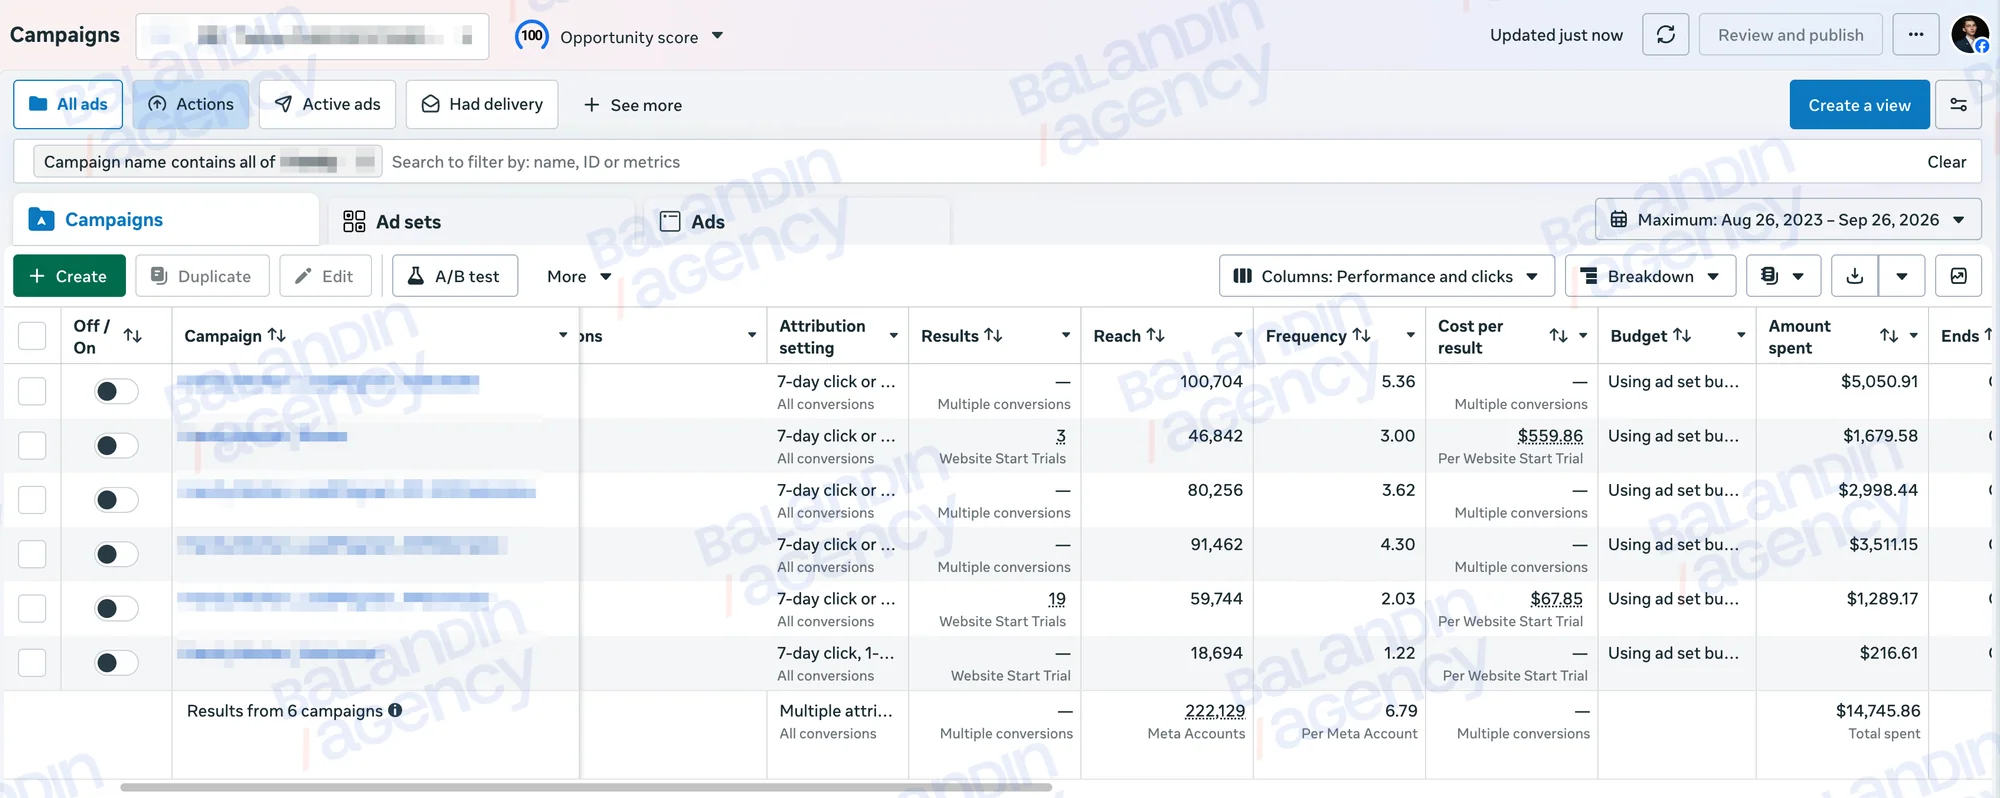
Task: Select the Had delivery filter
Action: 482,104
